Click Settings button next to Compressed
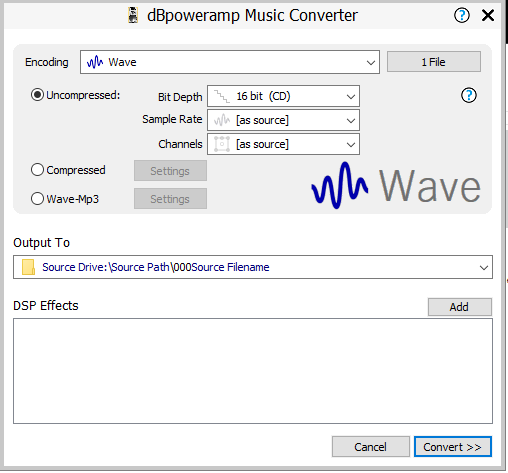This screenshot has height=473, width=508. (x=170, y=171)
